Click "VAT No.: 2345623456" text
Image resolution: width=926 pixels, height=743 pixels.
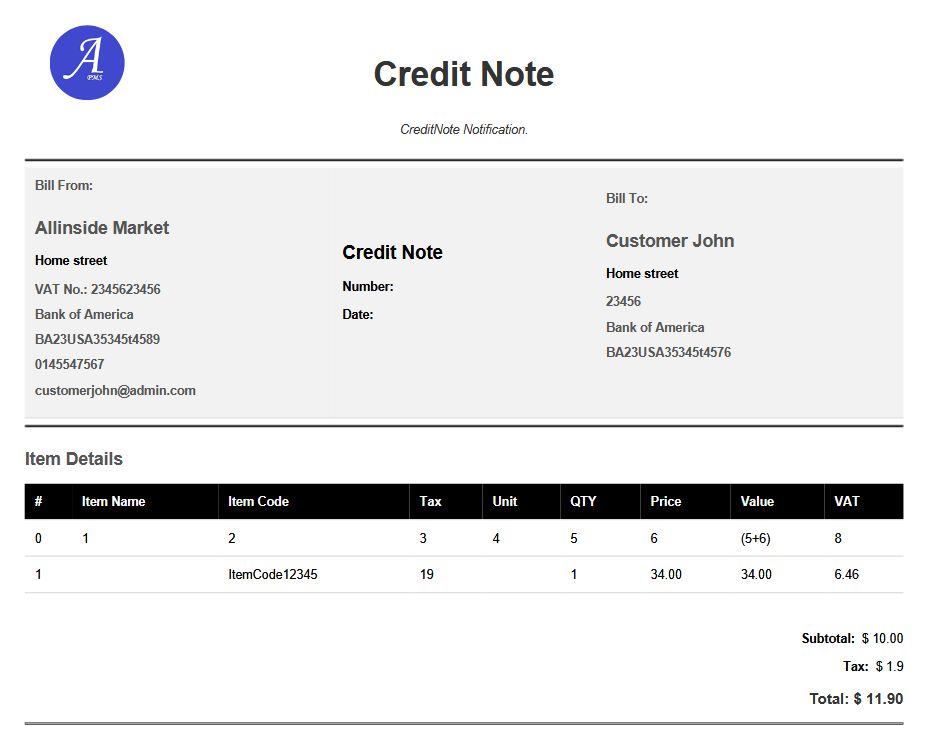tap(97, 289)
